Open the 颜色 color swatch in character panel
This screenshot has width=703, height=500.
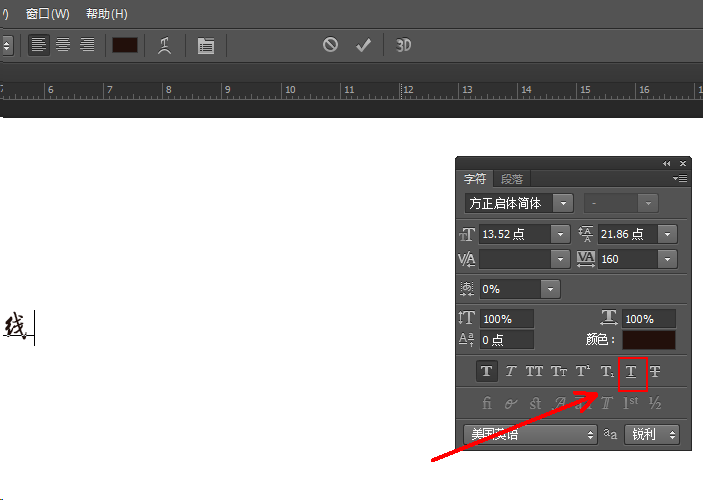click(x=649, y=340)
